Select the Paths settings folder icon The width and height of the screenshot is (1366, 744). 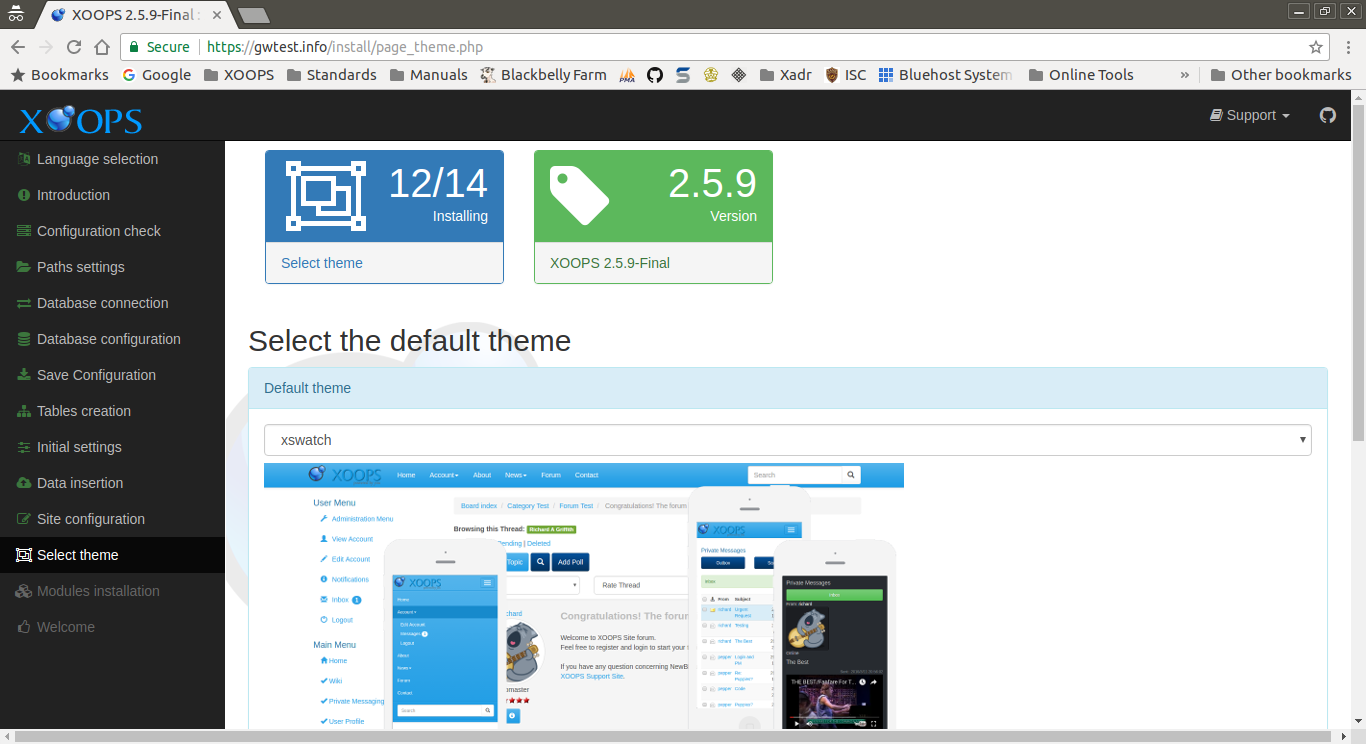click(x=22, y=267)
